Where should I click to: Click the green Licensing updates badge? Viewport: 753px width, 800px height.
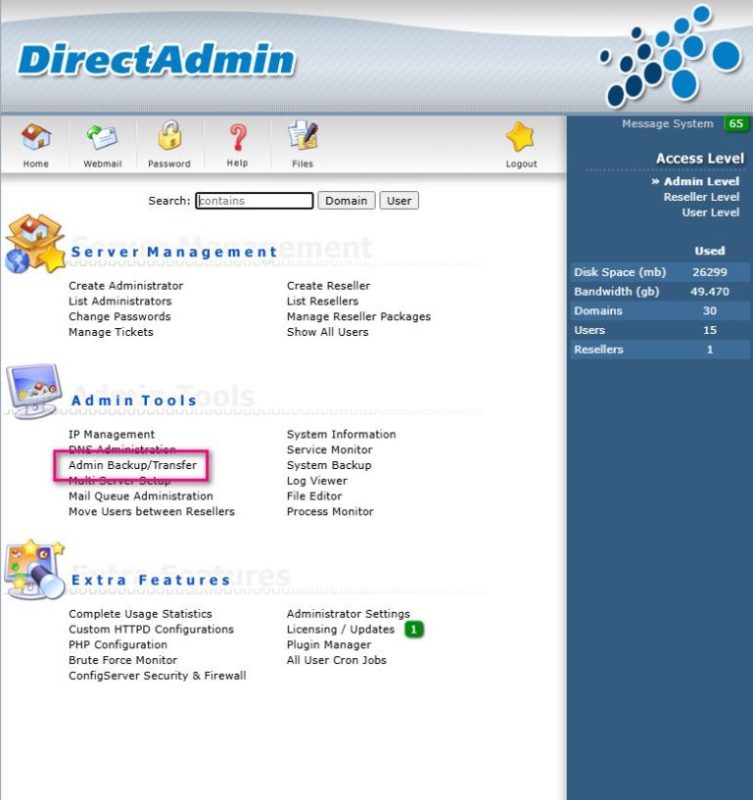point(414,630)
